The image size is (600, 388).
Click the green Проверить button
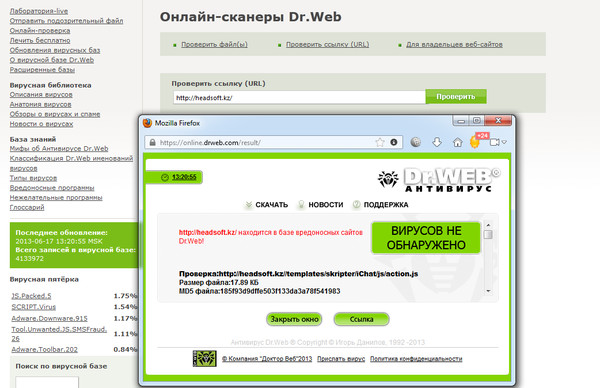[x=456, y=96]
